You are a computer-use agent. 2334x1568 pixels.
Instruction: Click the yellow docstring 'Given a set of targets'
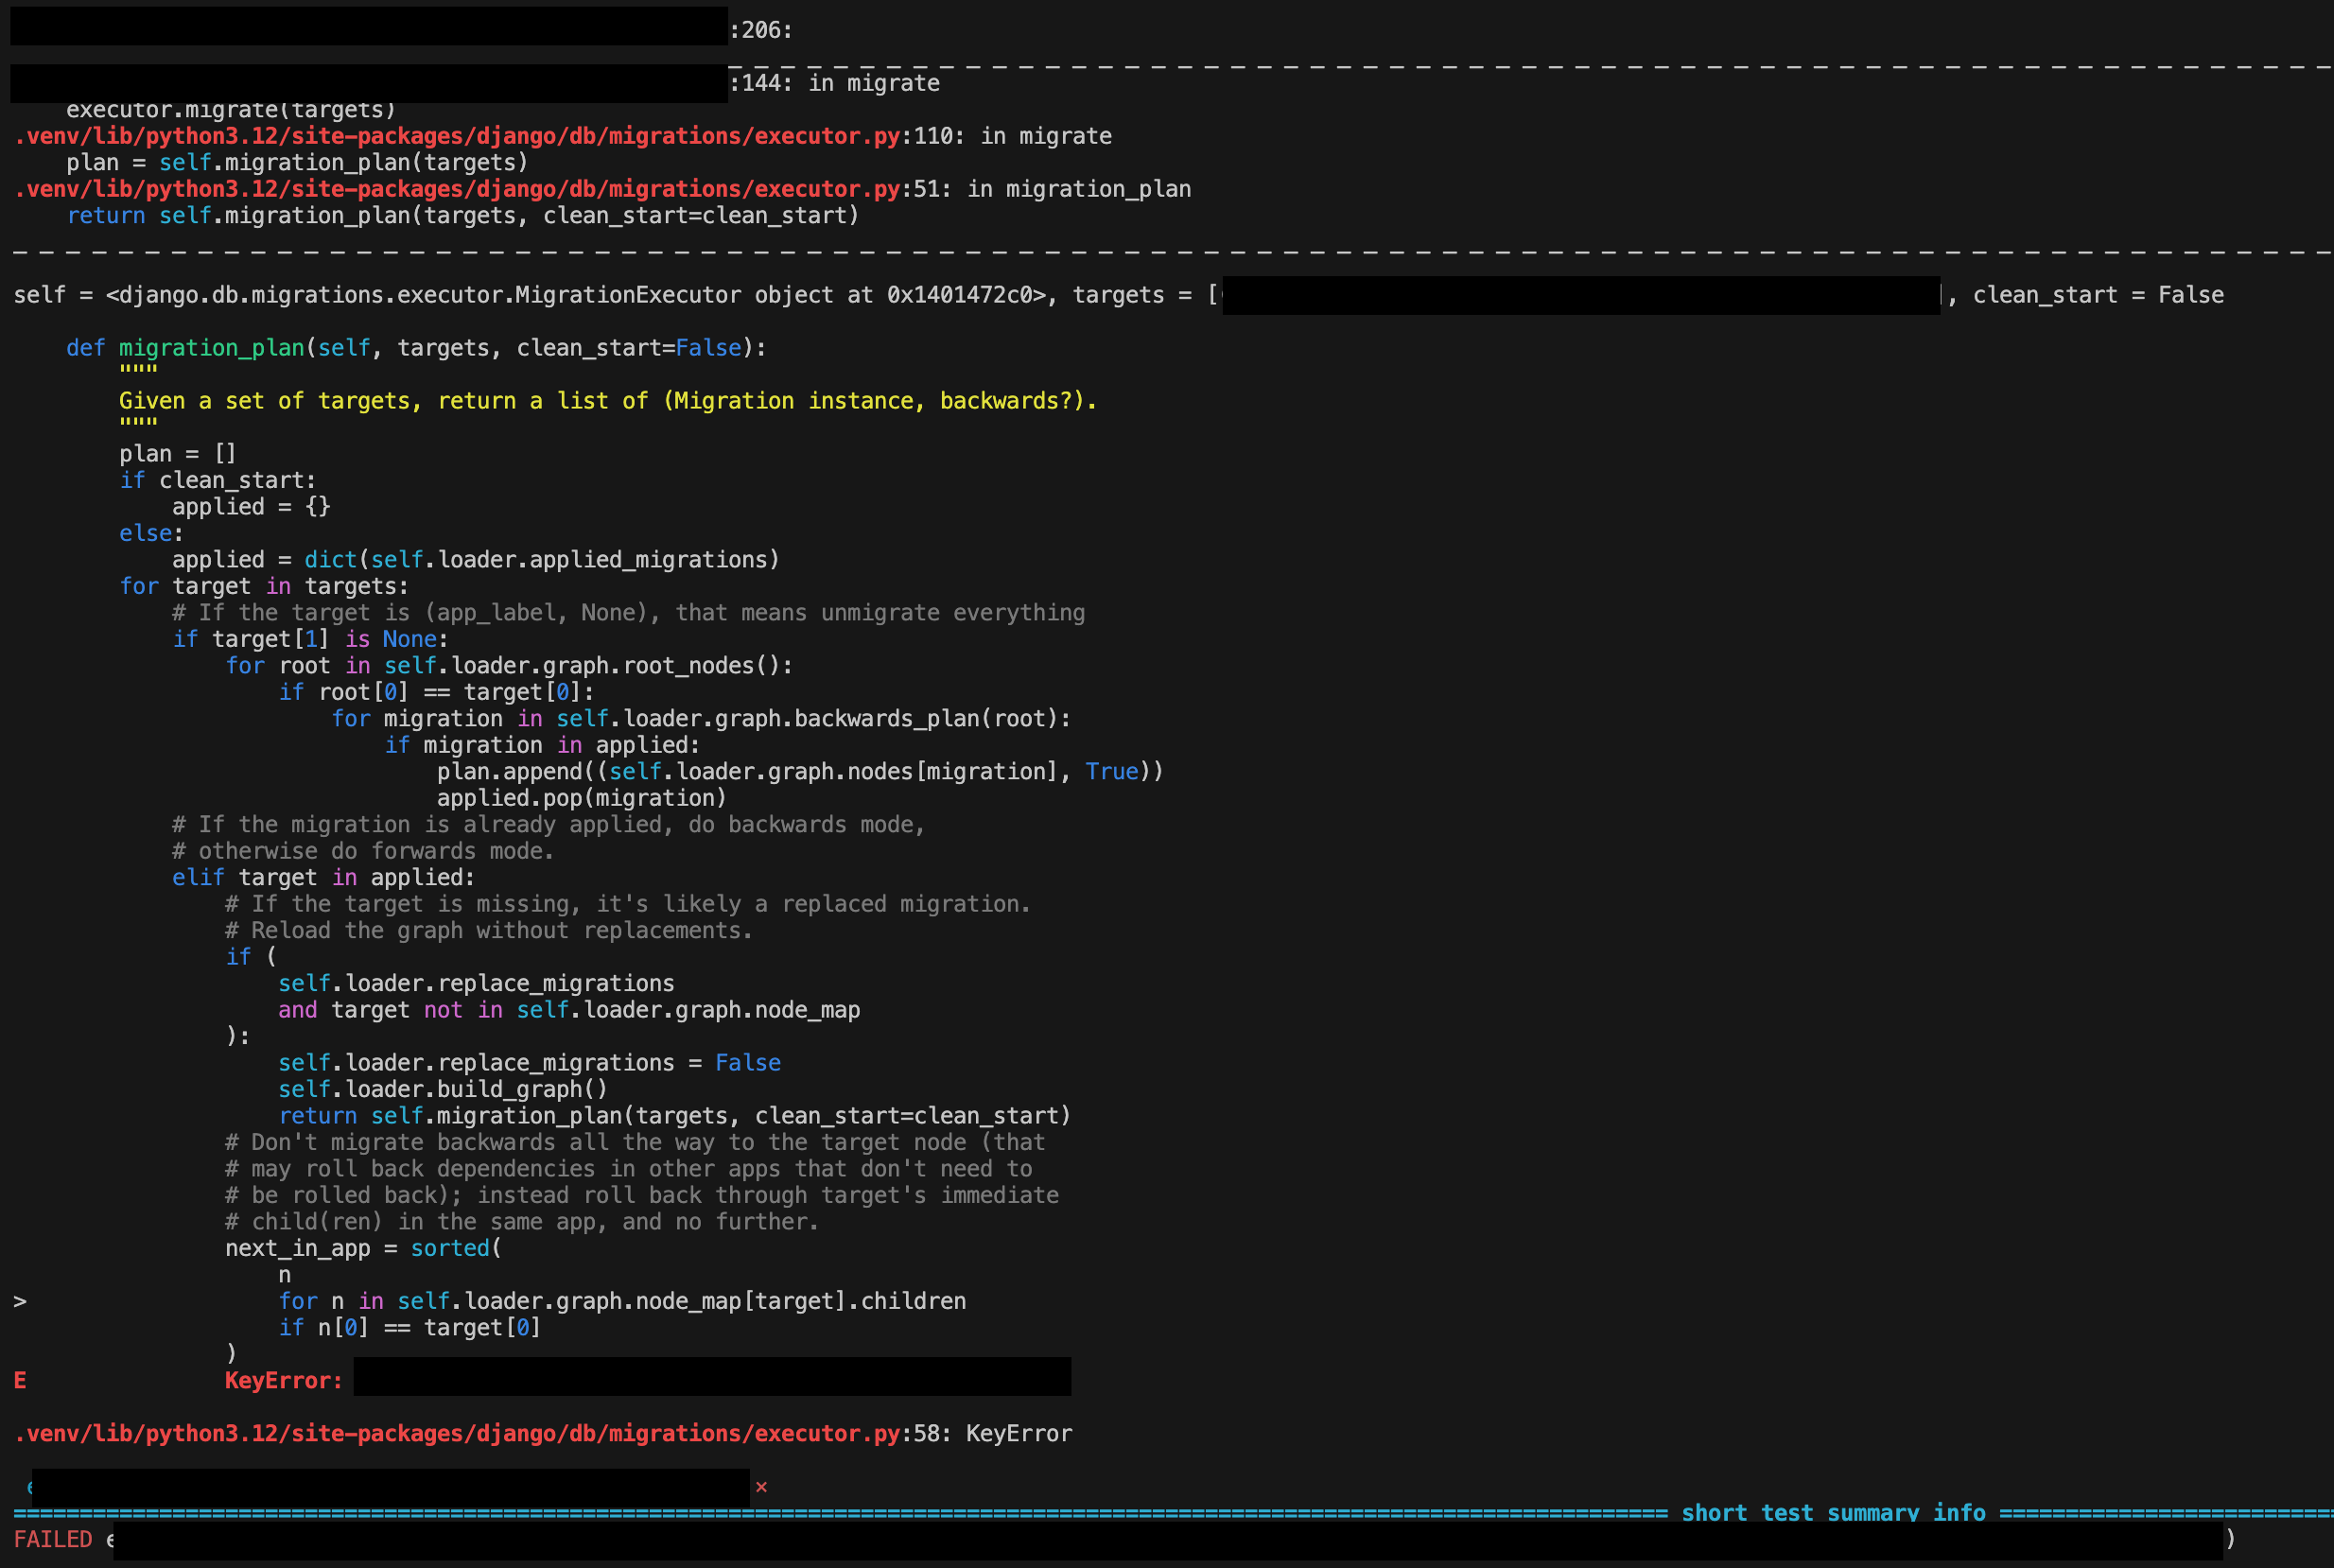point(607,401)
